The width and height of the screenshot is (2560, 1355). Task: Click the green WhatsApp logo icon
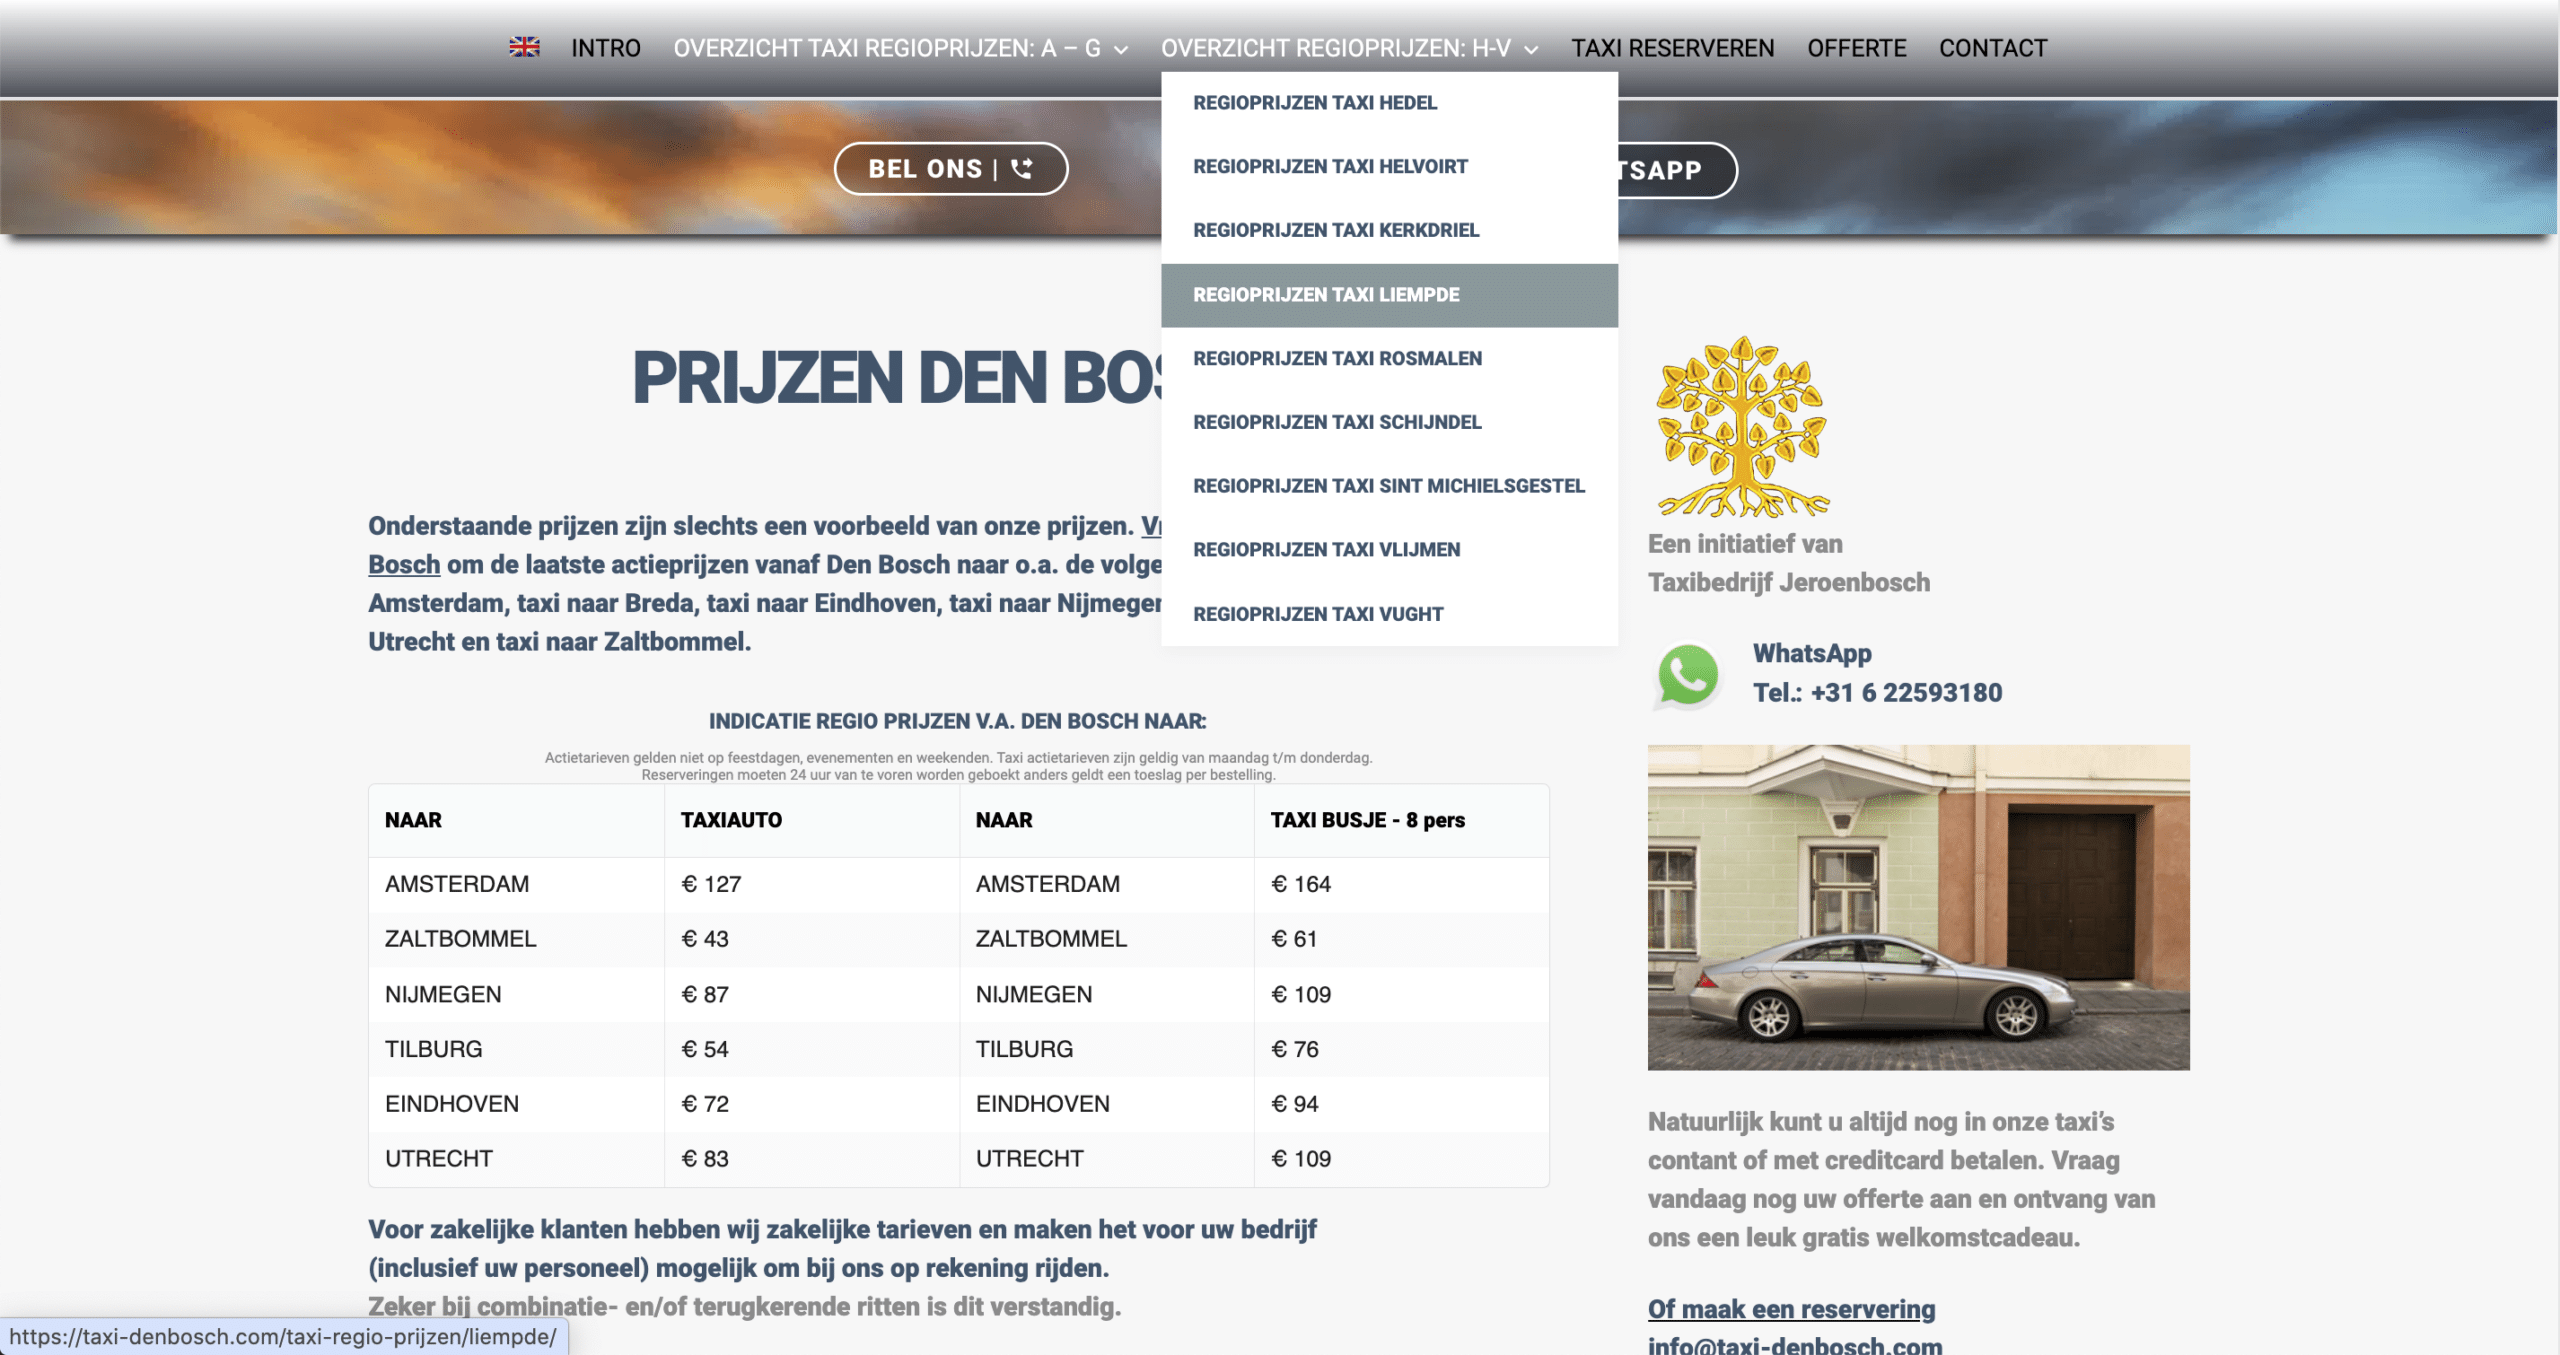point(1687,675)
